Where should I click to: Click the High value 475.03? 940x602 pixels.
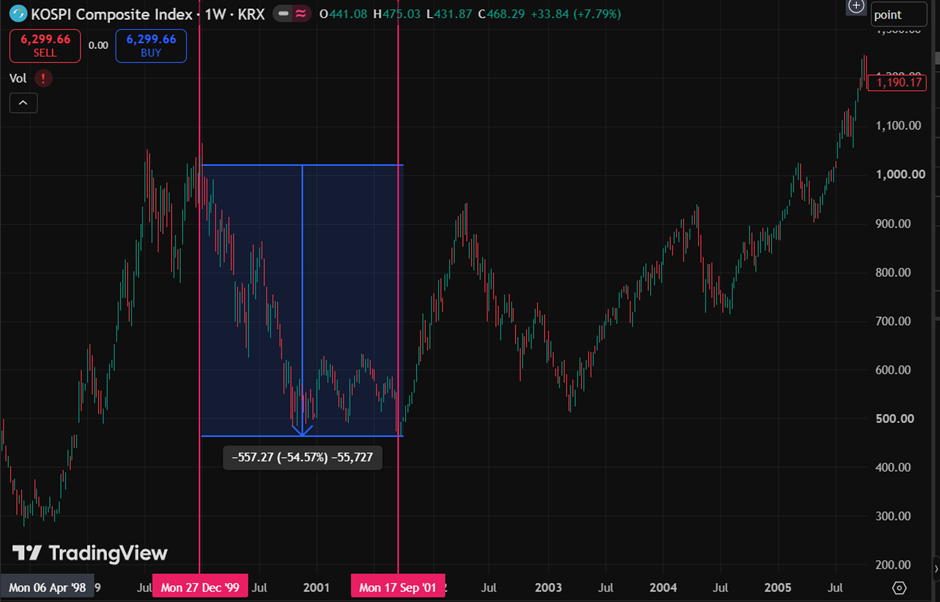(401, 14)
